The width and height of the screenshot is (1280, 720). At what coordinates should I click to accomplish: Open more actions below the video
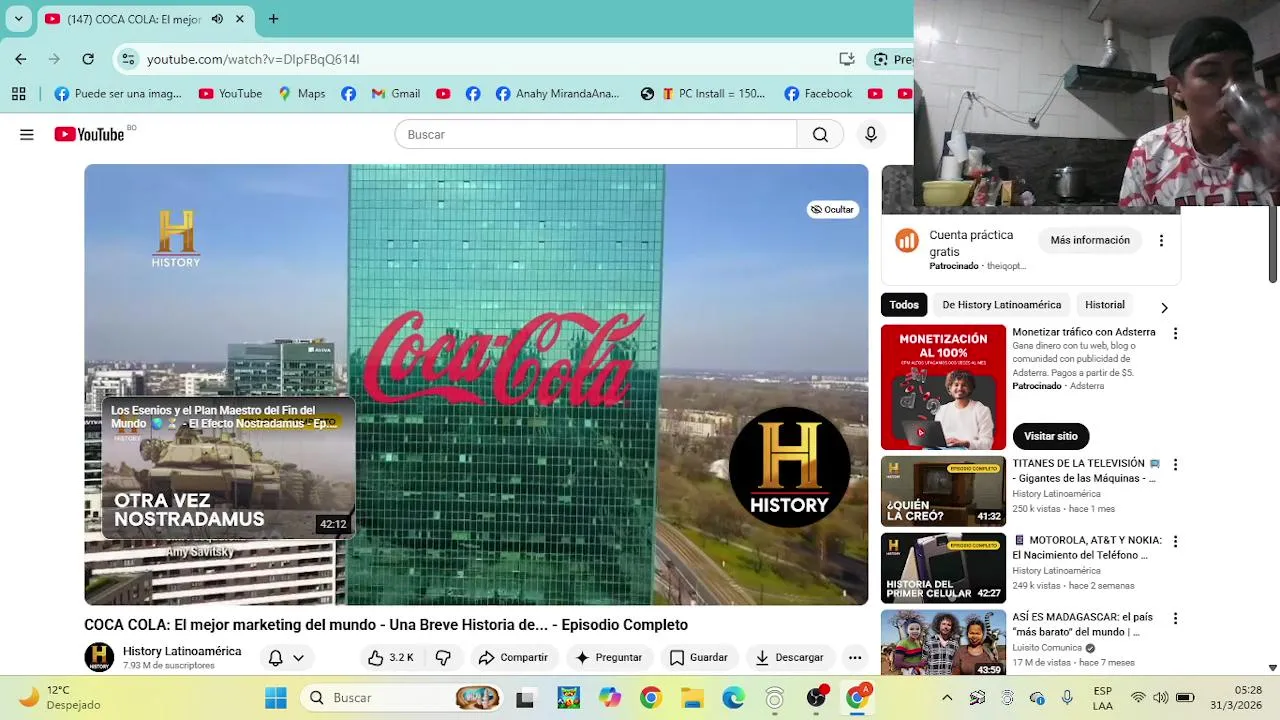point(854,657)
